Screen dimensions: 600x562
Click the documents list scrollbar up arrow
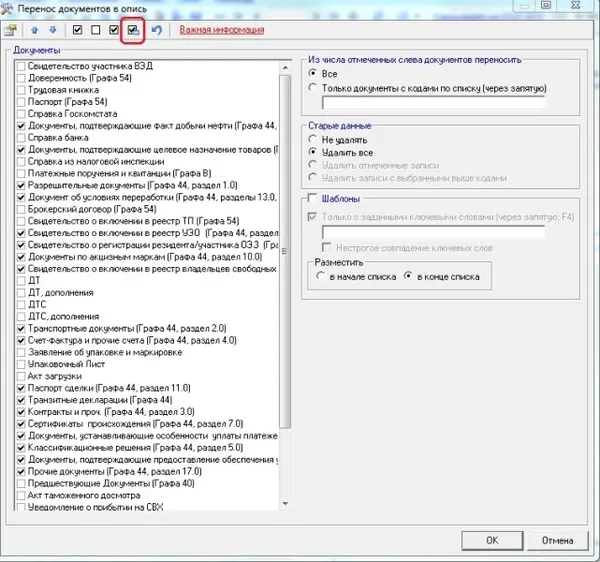[285, 68]
